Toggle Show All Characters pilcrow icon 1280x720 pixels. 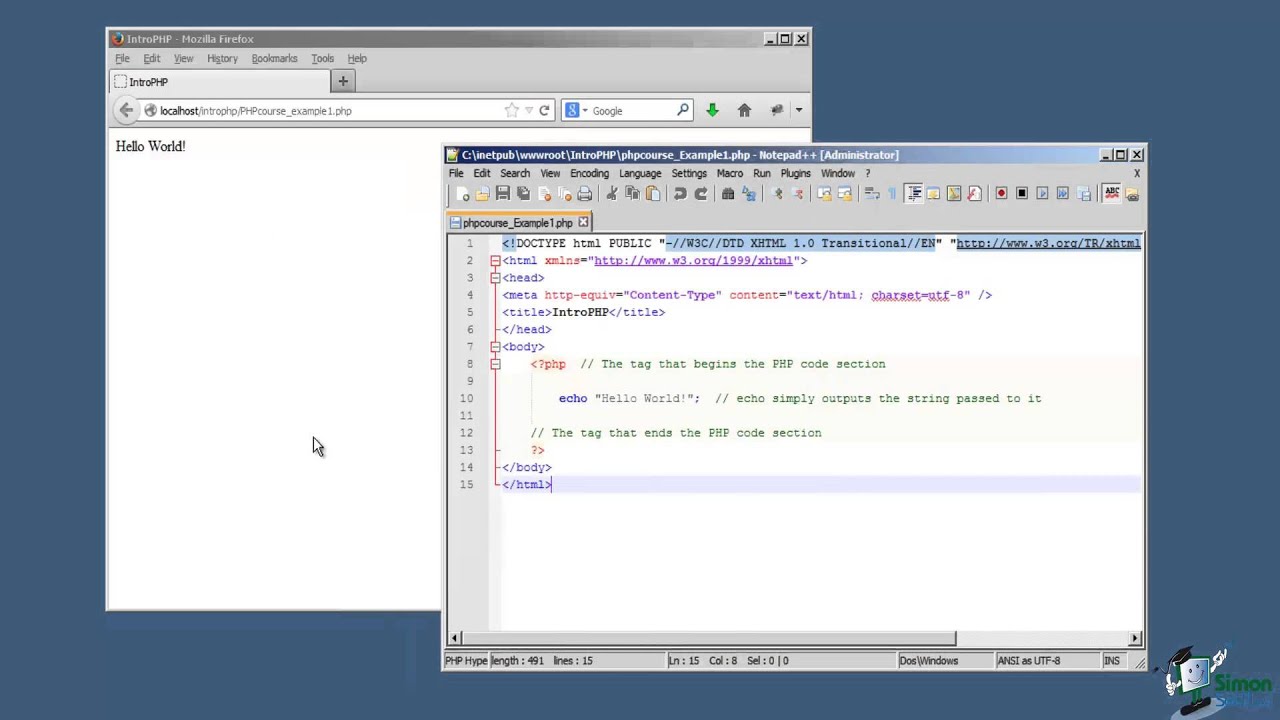[892, 193]
